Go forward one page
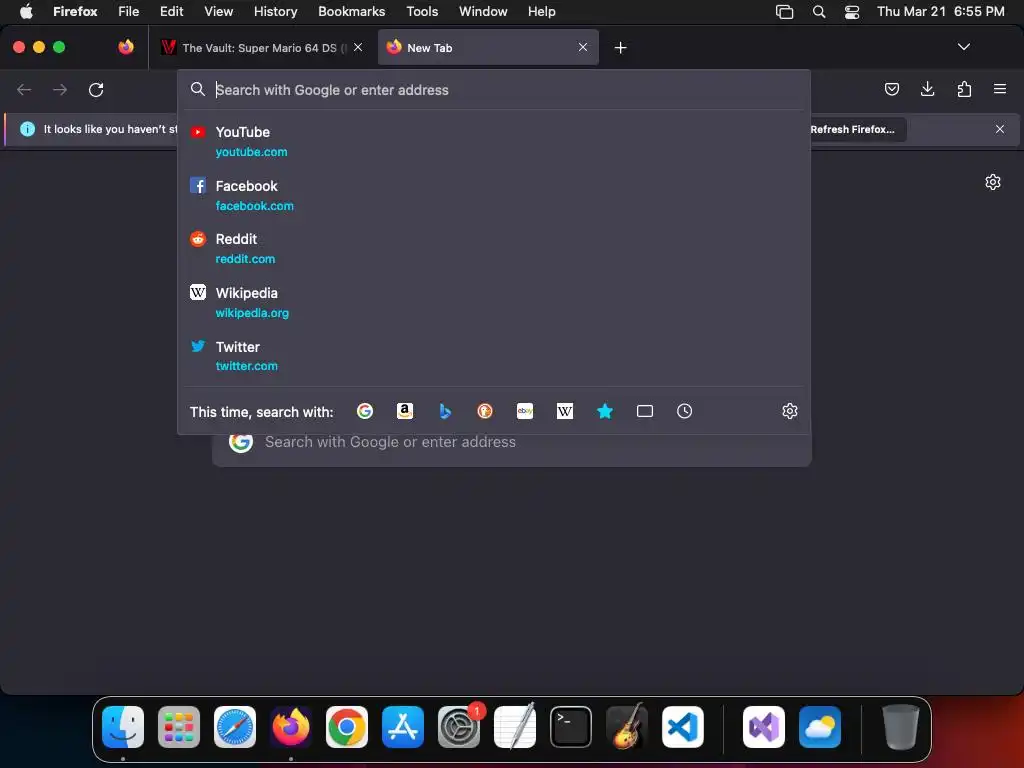The width and height of the screenshot is (1024, 768). tap(60, 89)
